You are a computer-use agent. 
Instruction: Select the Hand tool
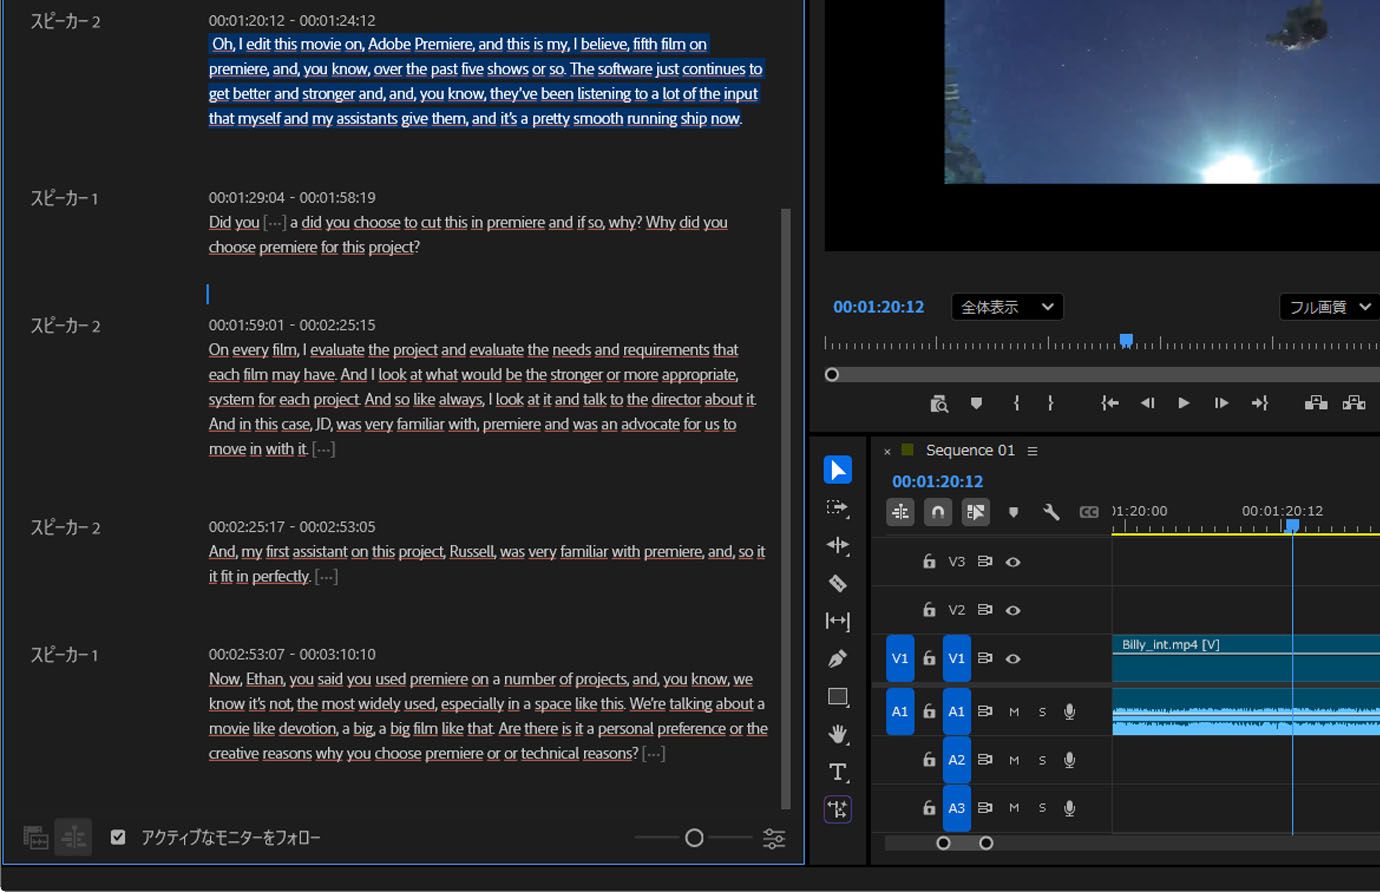[x=838, y=734]
